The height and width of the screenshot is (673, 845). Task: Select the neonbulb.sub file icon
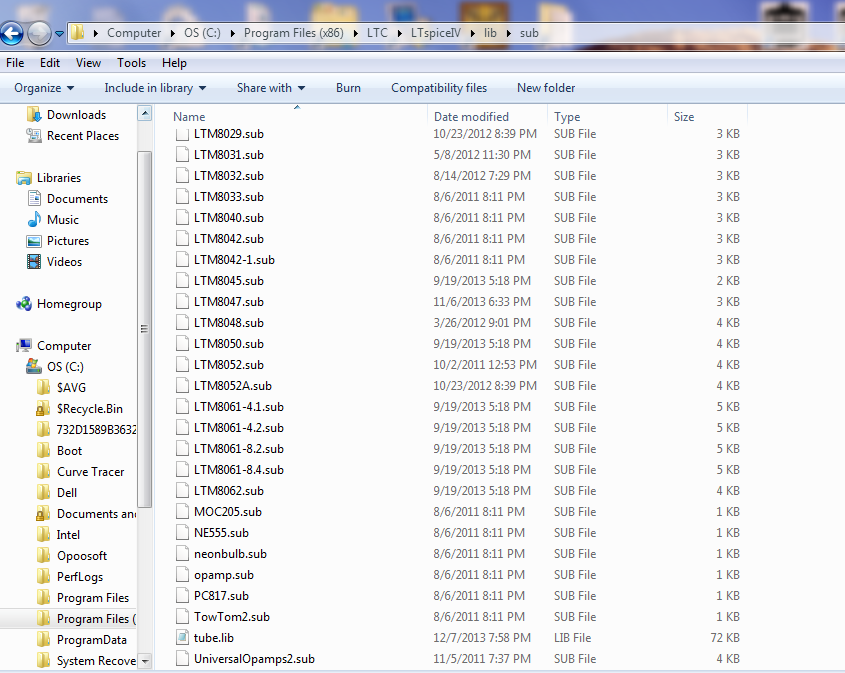click(x=182, y=553)
